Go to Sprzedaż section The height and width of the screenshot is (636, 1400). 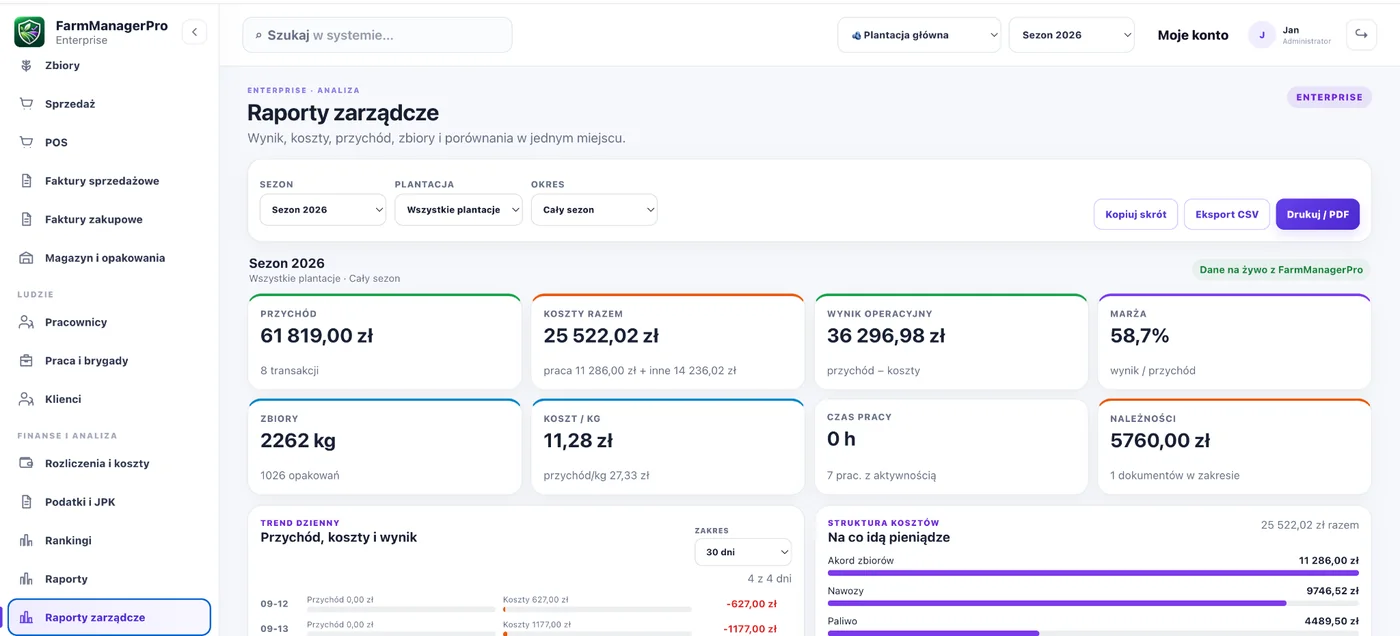109,104
